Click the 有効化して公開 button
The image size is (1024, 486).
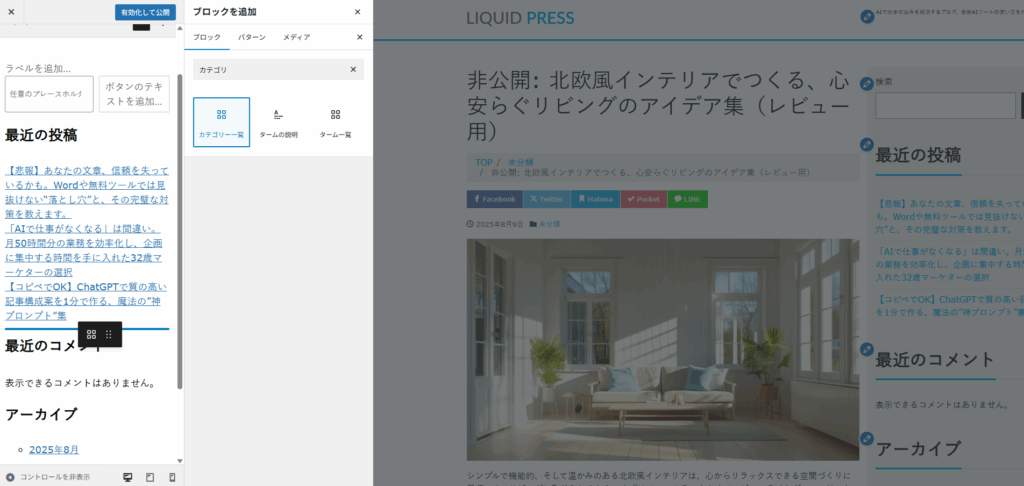(145, 12)
